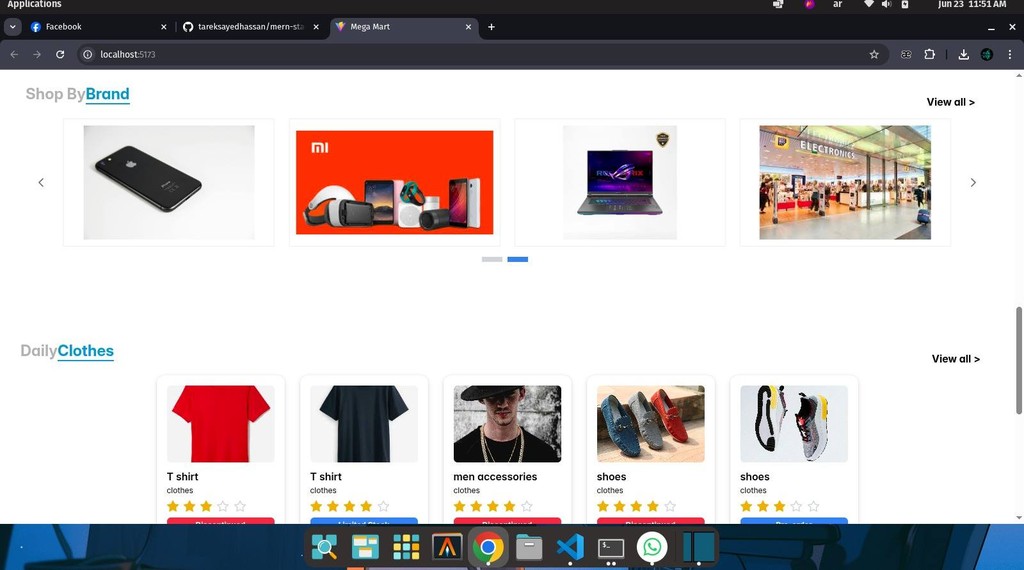Close the GitHub tab
This screenshot has height=570, width=1024.
click(316, 27)
